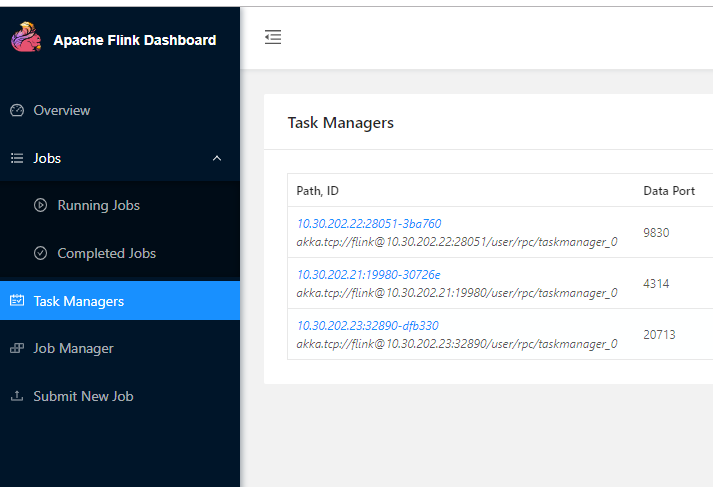The height and width of the screenshot is (487, 713).
Task: Collapse sidebar using the menu fold icon
Action: coord(273,37)
